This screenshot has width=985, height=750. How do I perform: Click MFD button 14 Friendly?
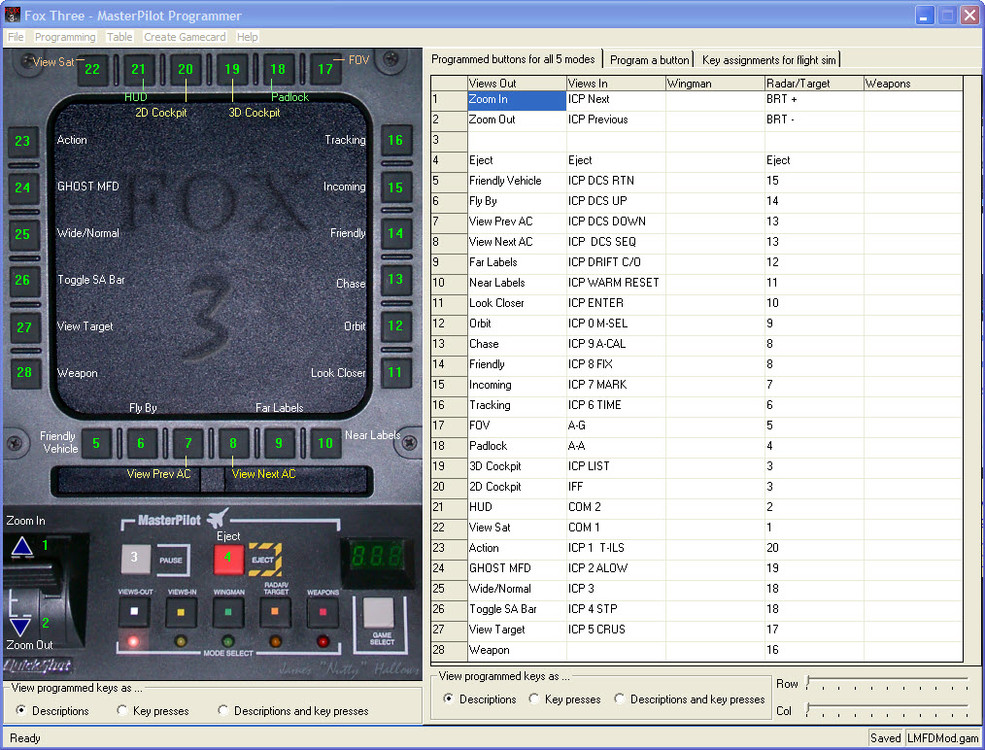[x=395, y=233]
